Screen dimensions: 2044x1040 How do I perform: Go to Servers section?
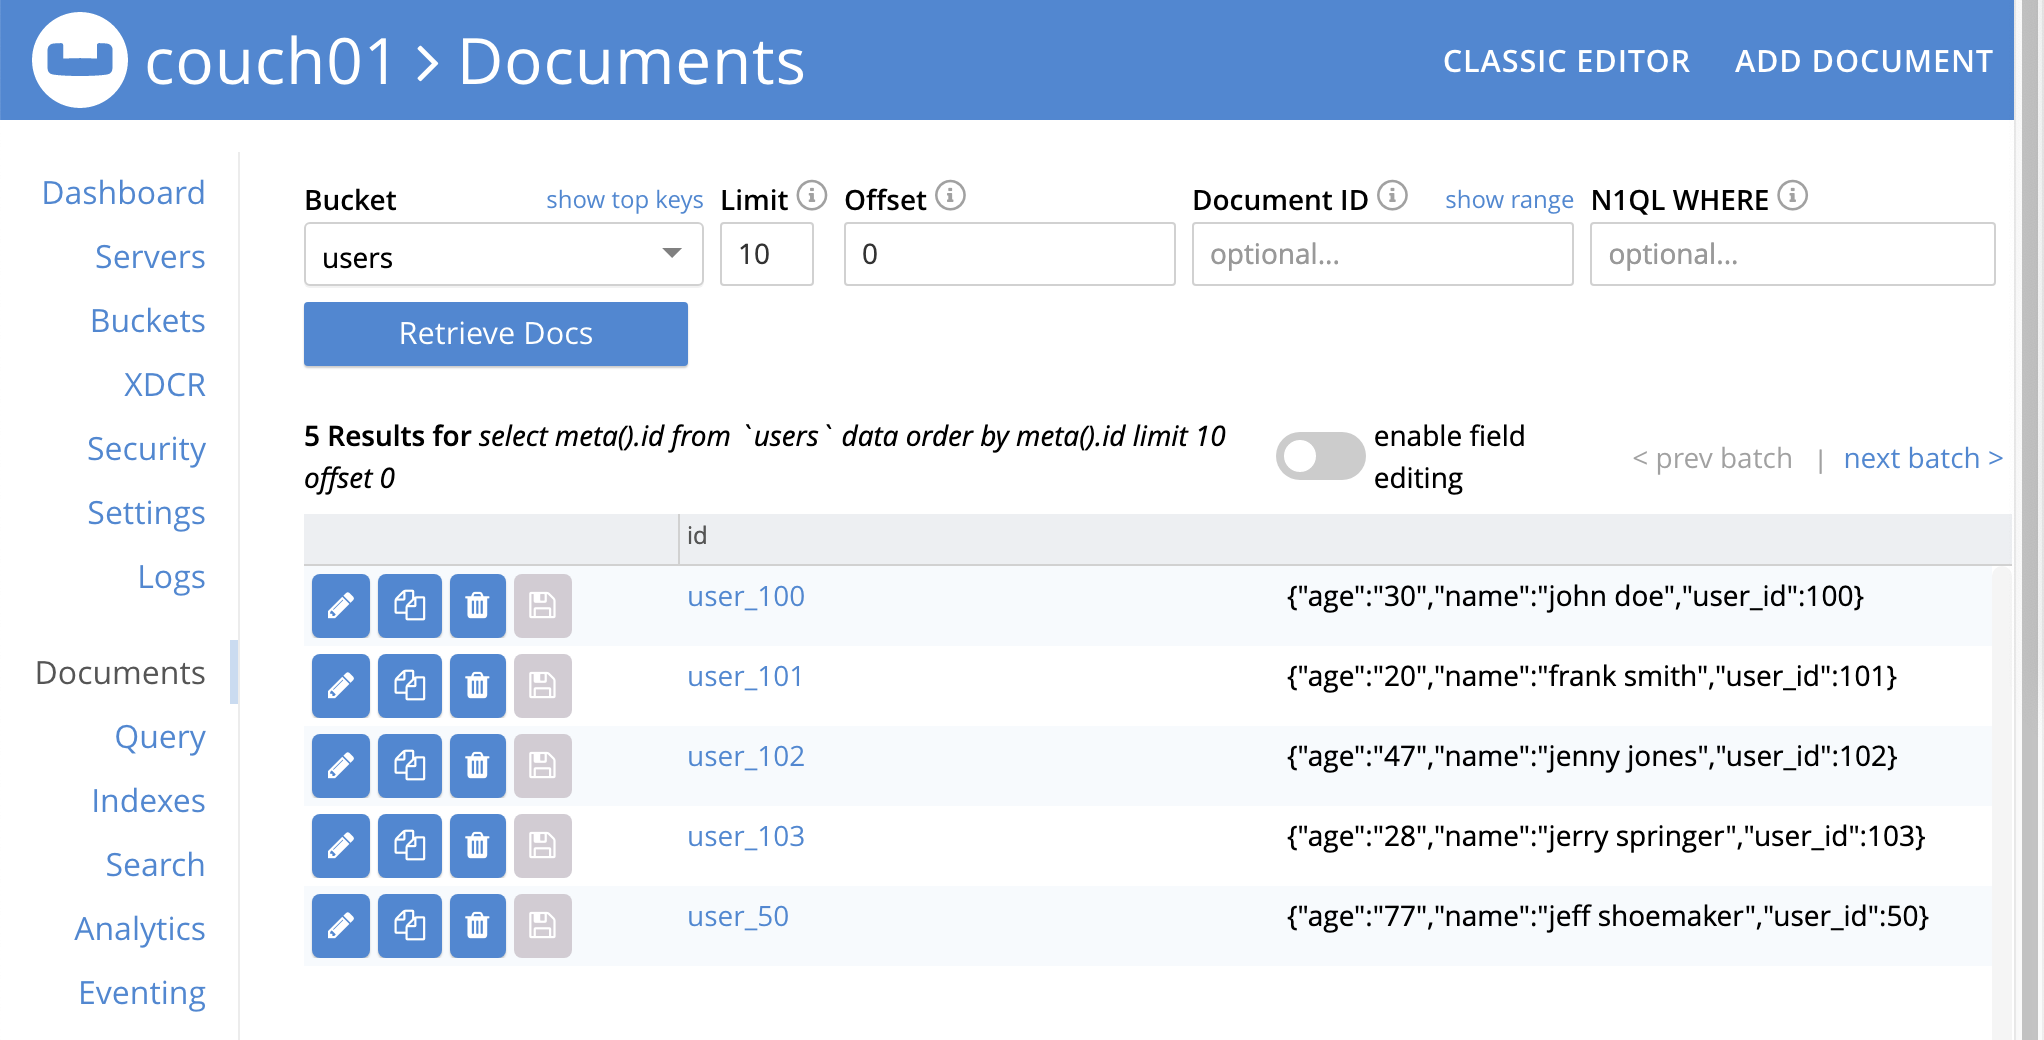(x=150, y=256)
